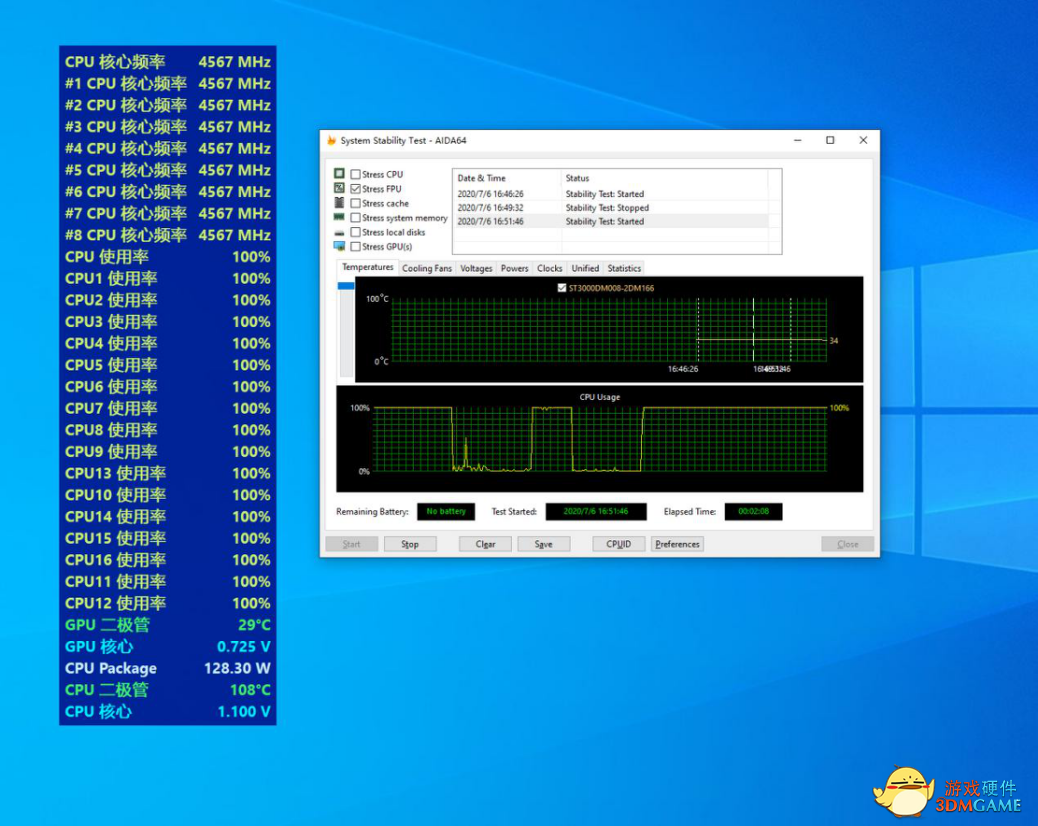
Task: Click the FPU icon beside Stress FPU
Action: pyautogui.click(x=339, y=188)
